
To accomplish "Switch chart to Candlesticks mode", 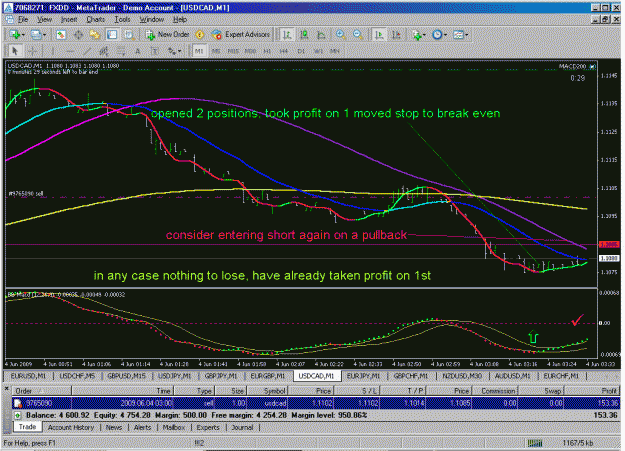I will click(x=304, y=35).
